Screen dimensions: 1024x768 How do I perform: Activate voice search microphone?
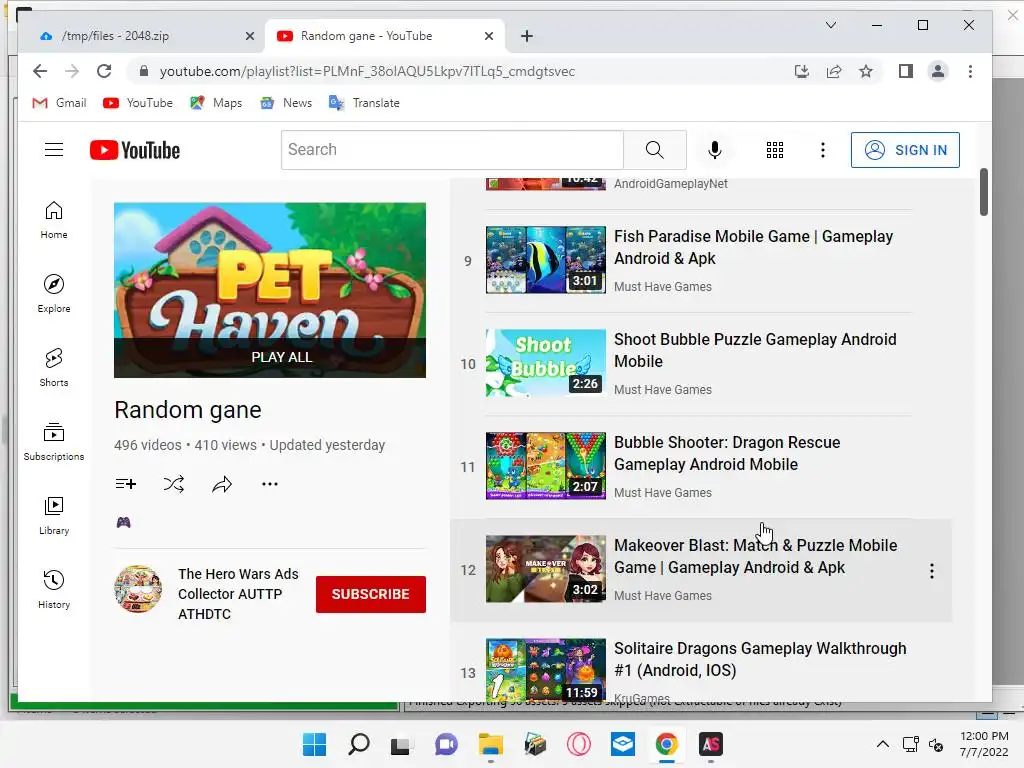715,150
